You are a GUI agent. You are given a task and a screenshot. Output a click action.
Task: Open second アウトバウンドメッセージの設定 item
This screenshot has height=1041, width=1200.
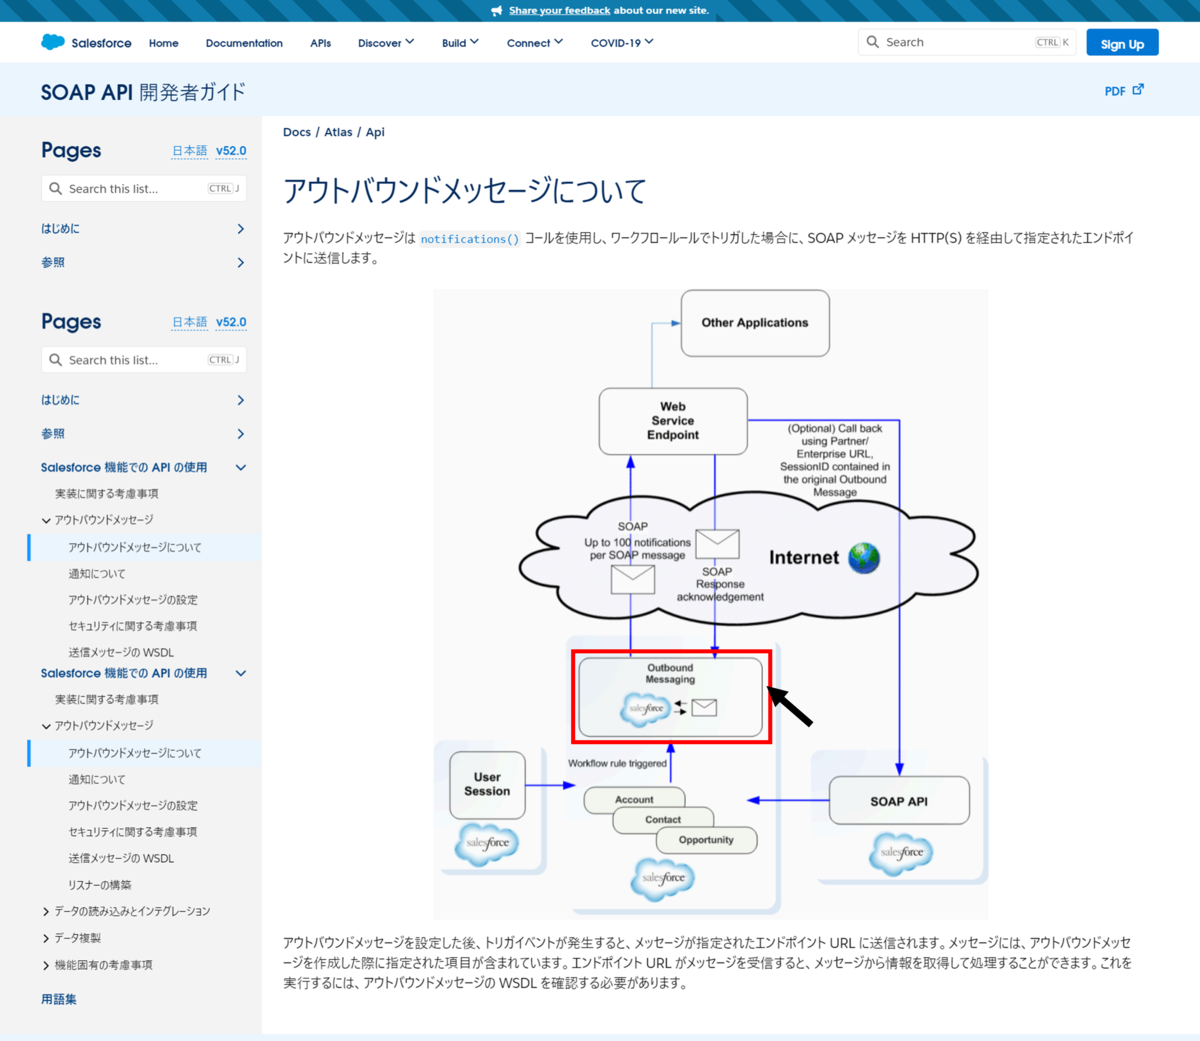pos(133,805)
